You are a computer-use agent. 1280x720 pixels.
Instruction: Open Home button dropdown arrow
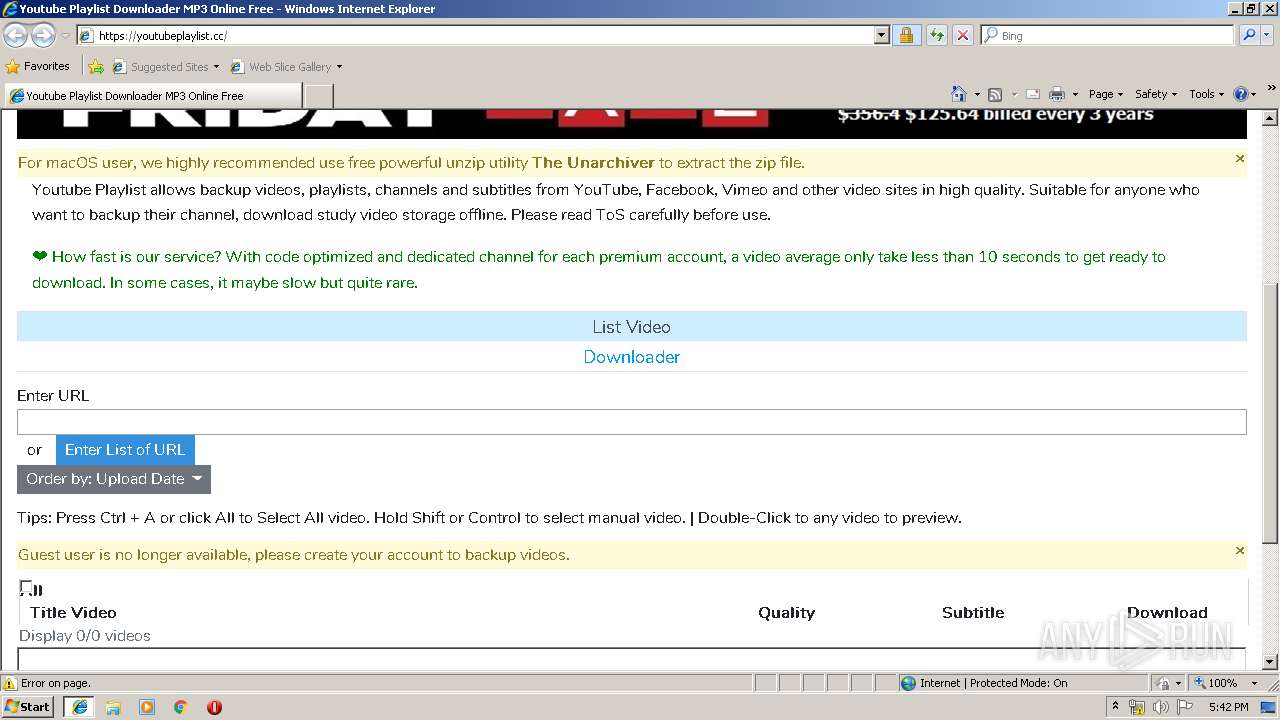977,94
